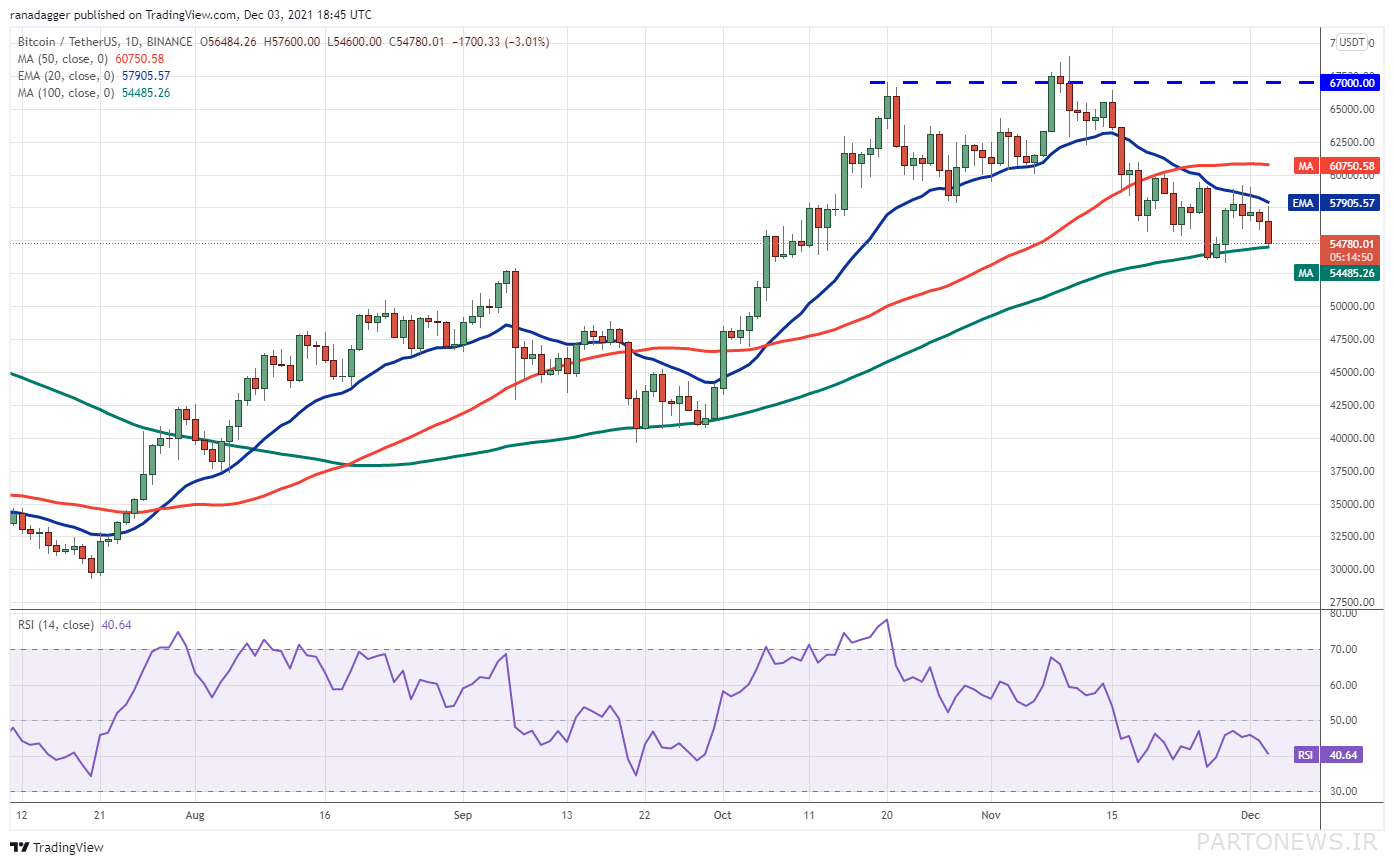Screen dimensions: 1394x865
Task: Click the ranadagger published header text
Action: [x=193, y=15]
